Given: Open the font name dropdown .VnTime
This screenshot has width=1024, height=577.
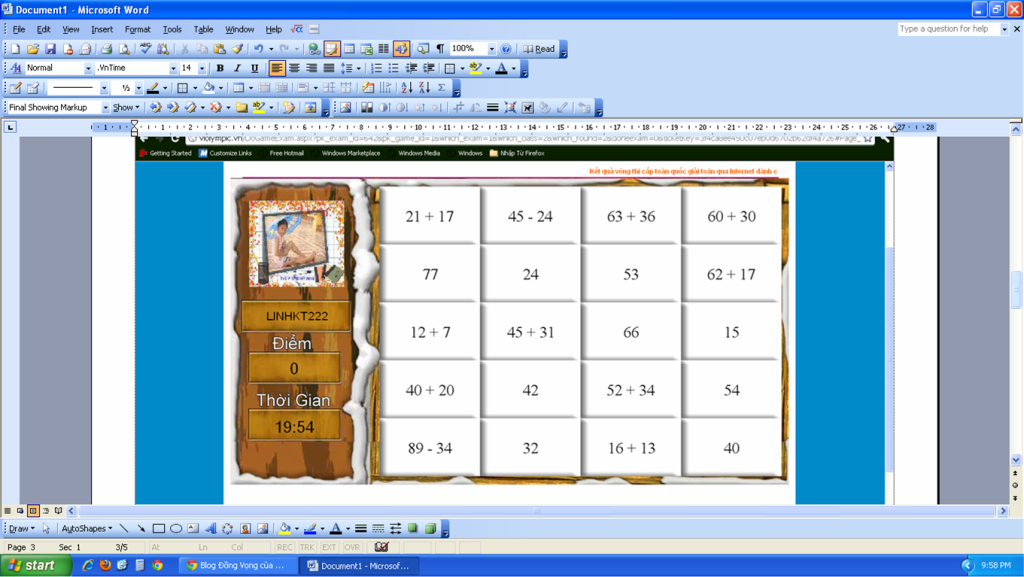Looking at the screenshot, I should tap(172, 68).
